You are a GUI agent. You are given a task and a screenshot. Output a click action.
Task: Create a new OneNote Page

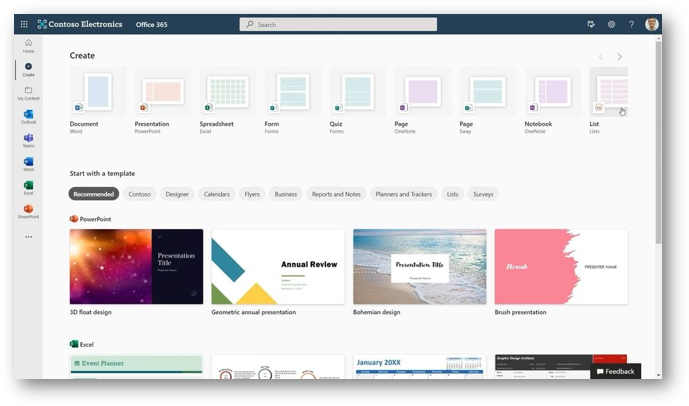pos(423,101)
